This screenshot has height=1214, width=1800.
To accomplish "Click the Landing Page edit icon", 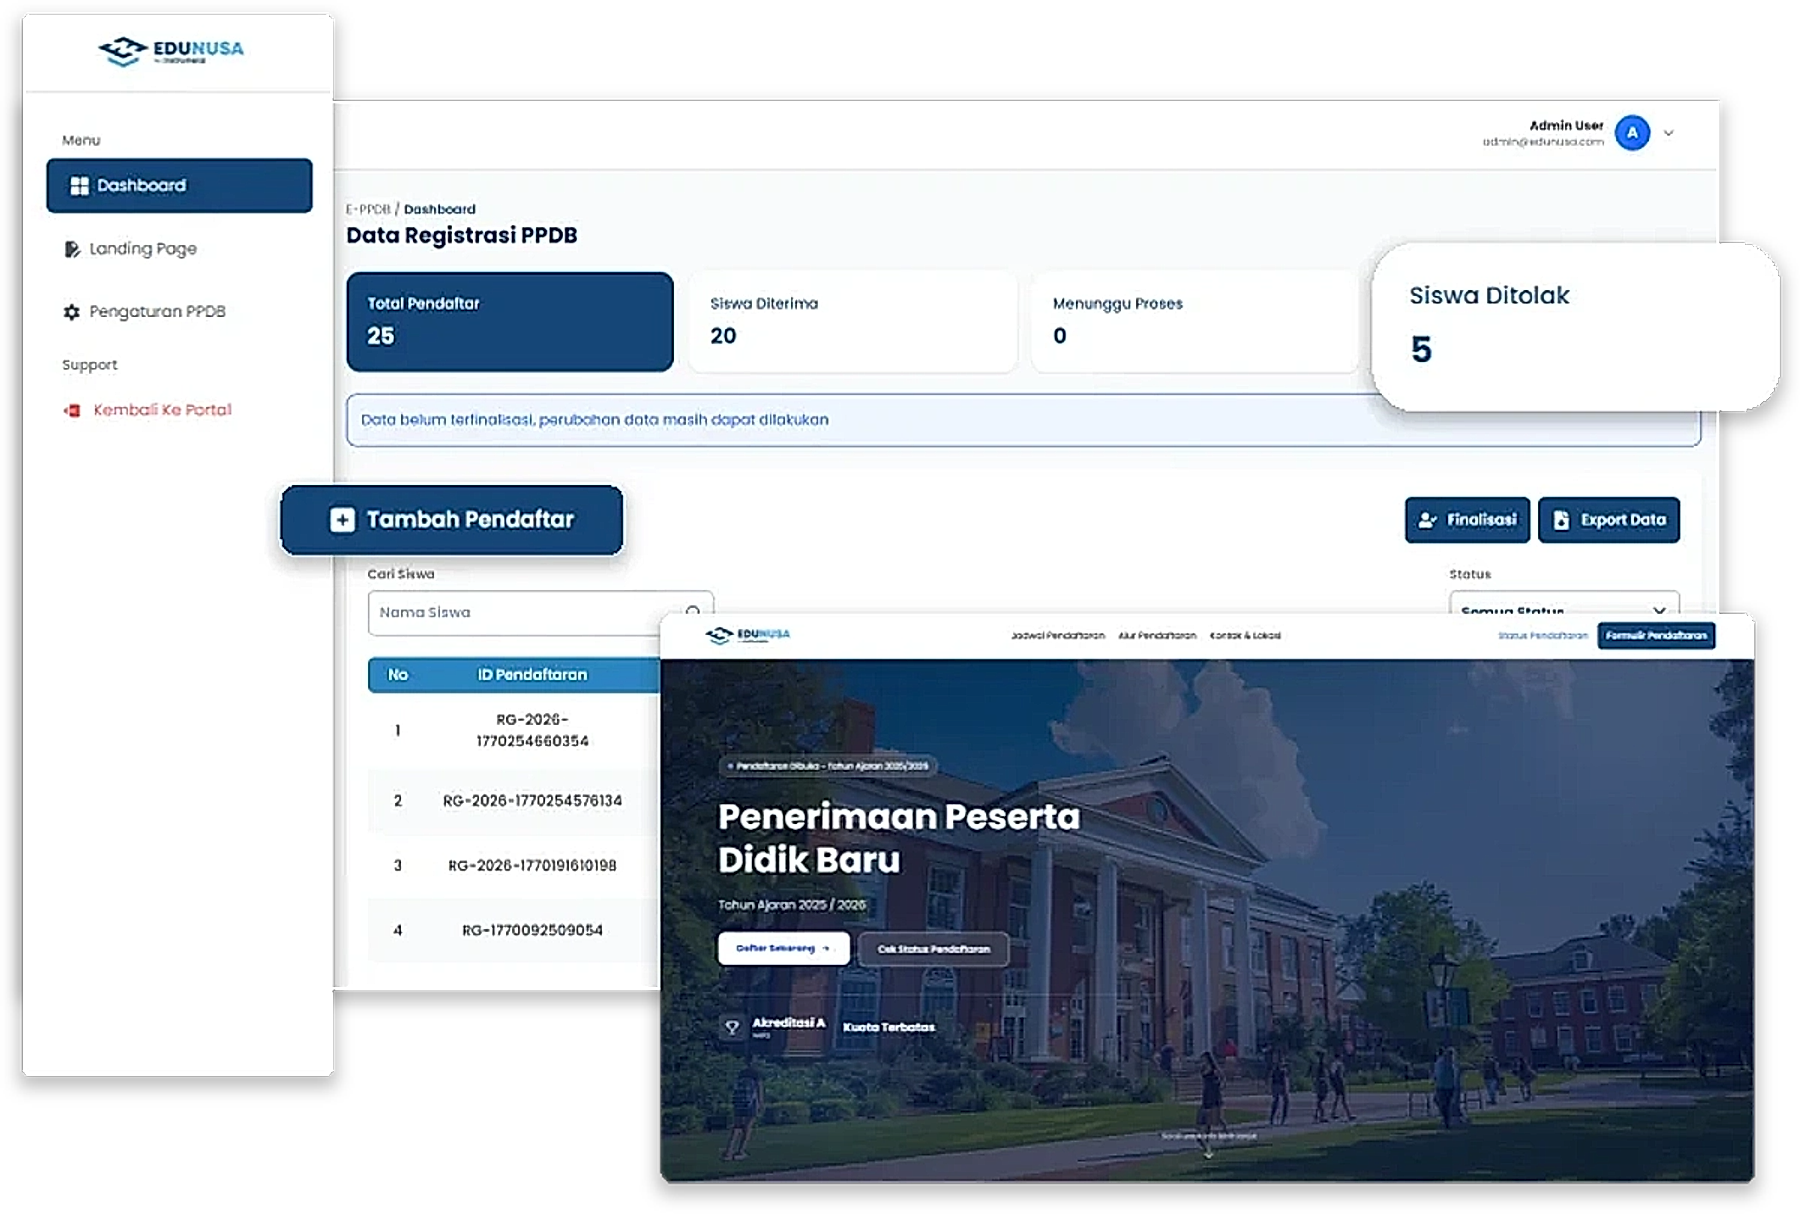I will pyautogui.click(x=72, y=249).
